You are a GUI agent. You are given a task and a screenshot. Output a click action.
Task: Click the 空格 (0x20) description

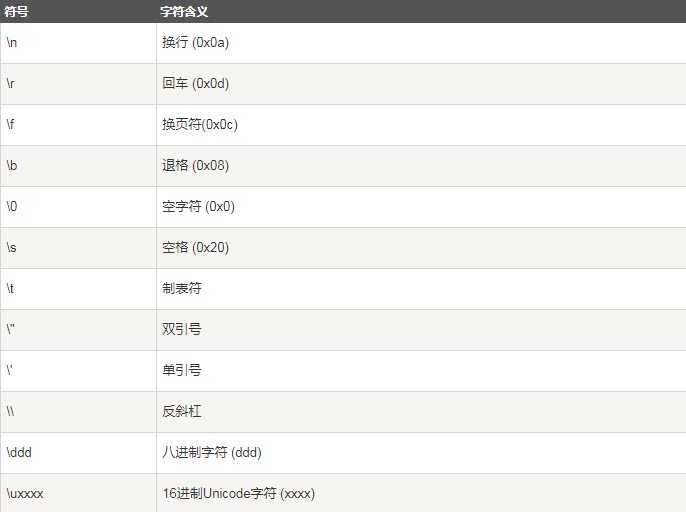[x=196, y=247]
